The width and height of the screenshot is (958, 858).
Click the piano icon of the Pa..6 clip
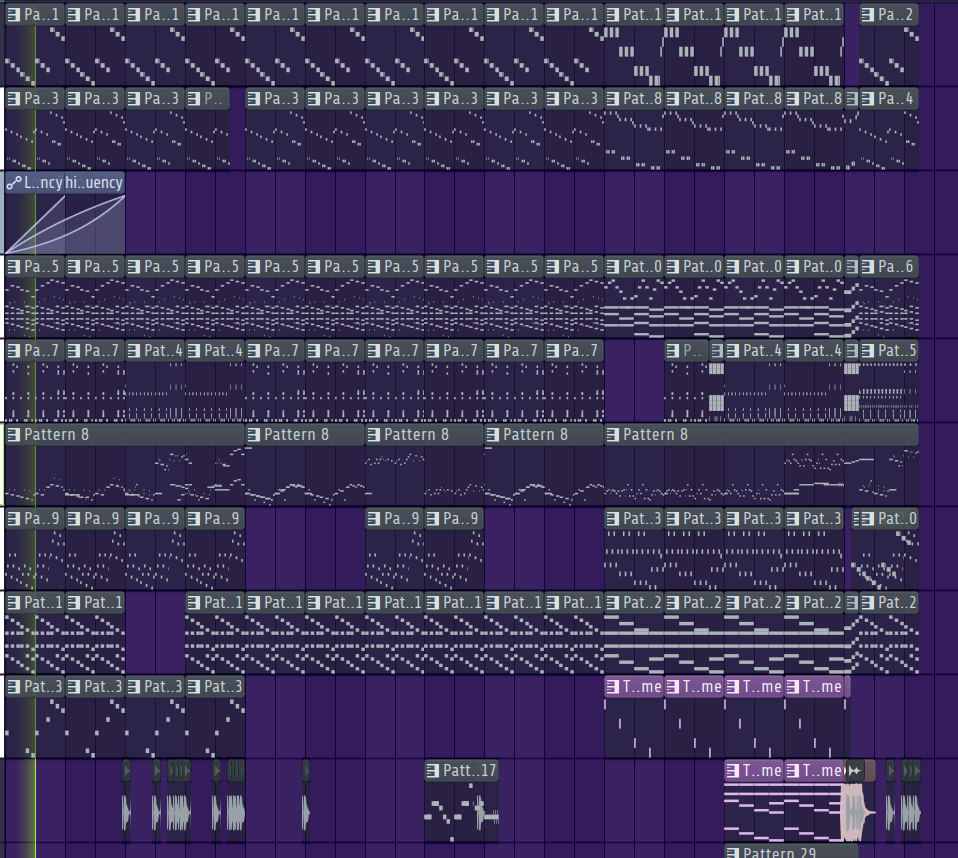coord(868,266)
